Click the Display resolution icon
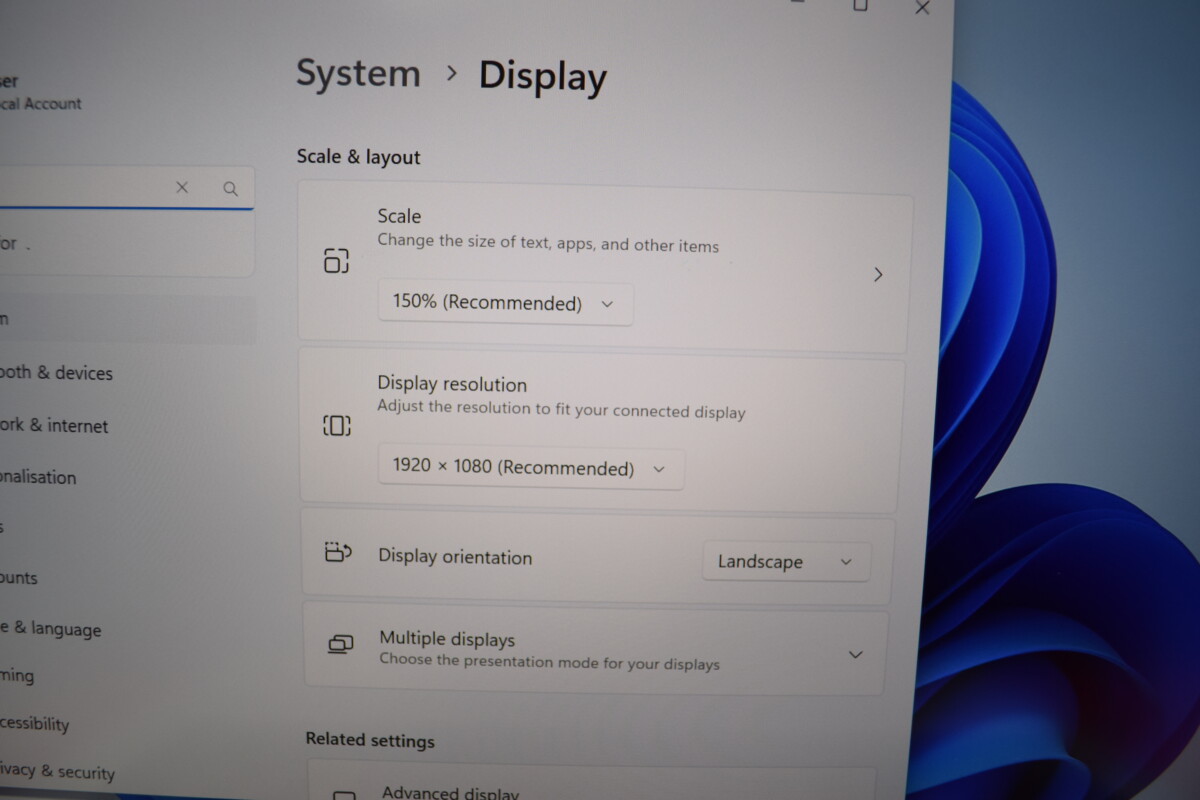The image size is (1200, 800). 337,426
